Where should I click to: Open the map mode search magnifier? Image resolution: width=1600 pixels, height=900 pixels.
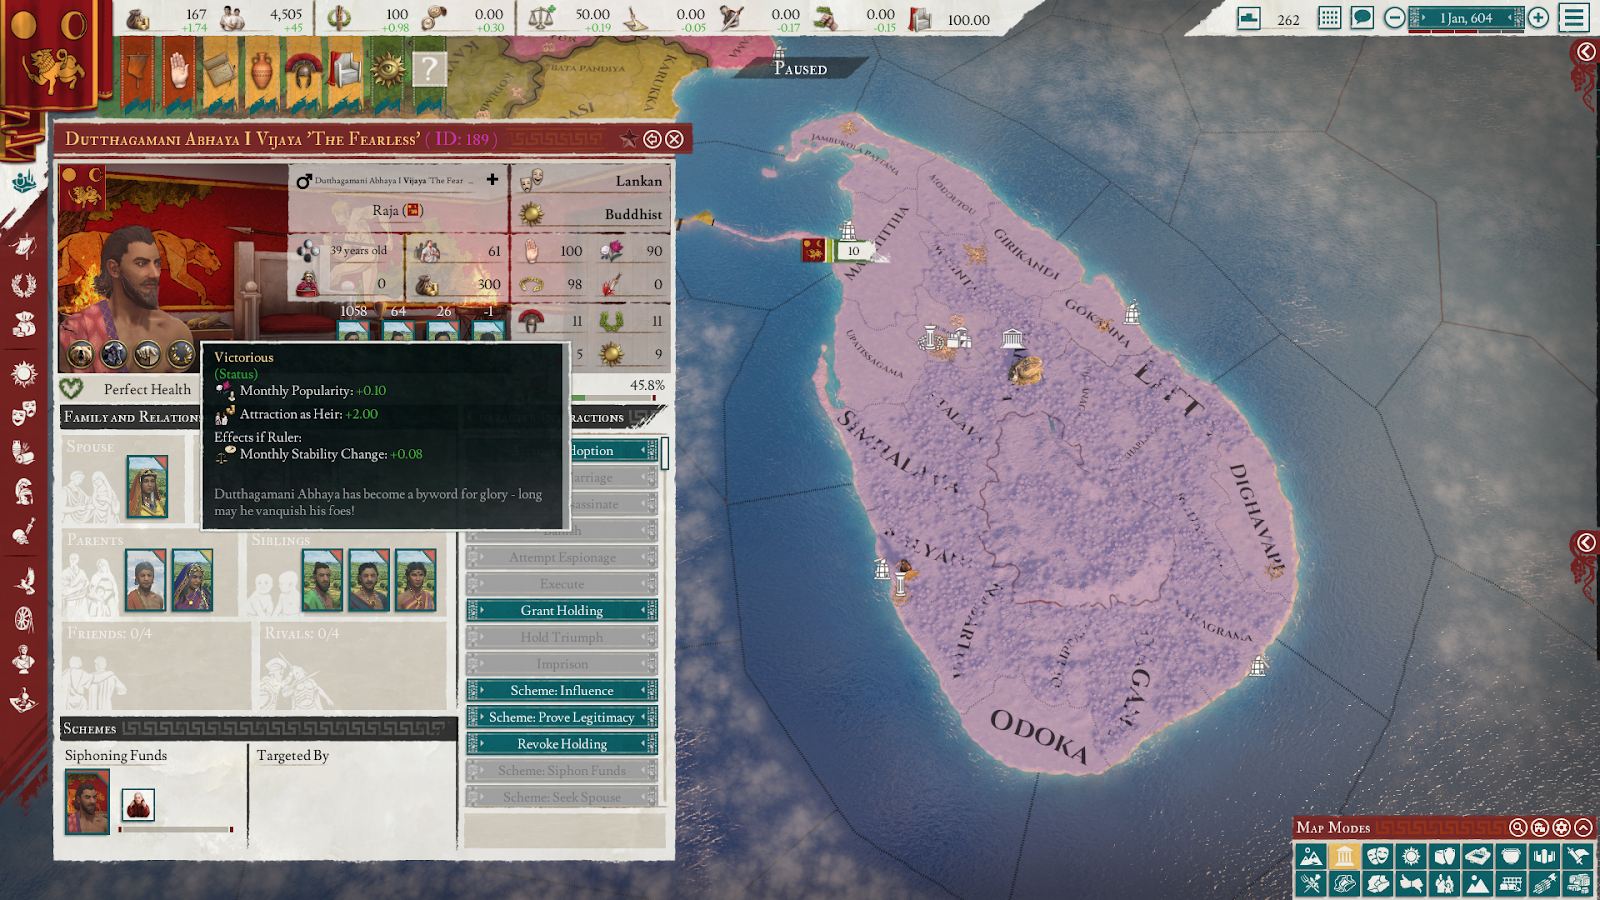(1518, 827)
